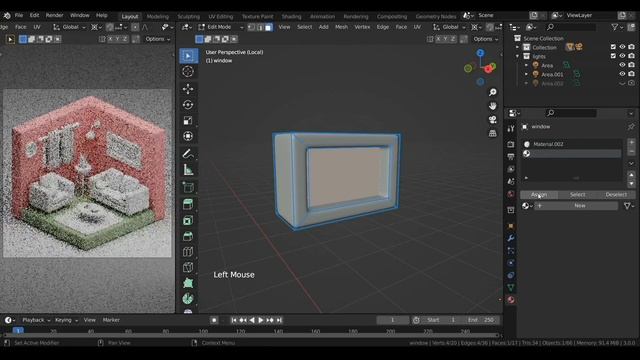Activate the Transform tool
Image resolution: width=640 pixels, height=360 pixels.
click(x=188, y=136)
